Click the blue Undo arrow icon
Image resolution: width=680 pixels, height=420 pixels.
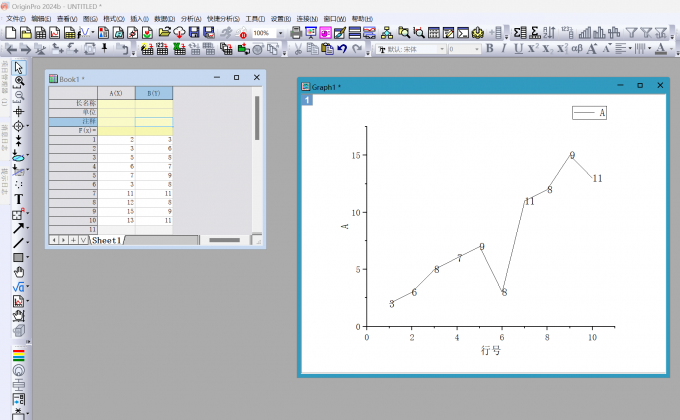coord(342,49)
